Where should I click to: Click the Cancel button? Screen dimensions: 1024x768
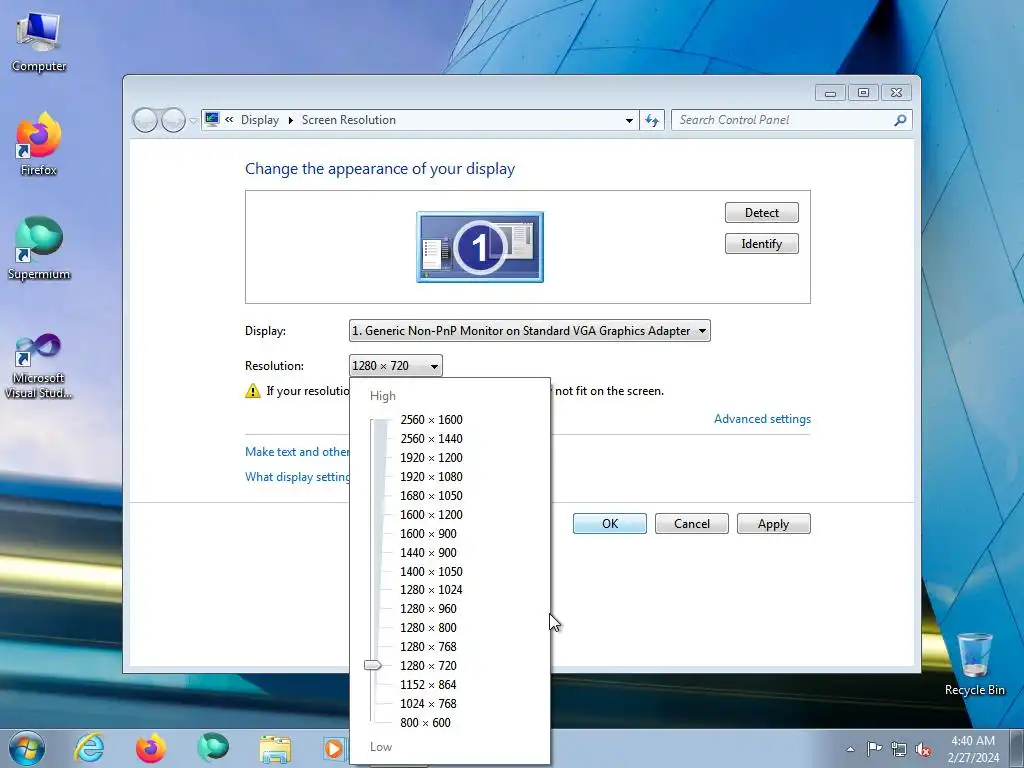click(x=692, y=524)
